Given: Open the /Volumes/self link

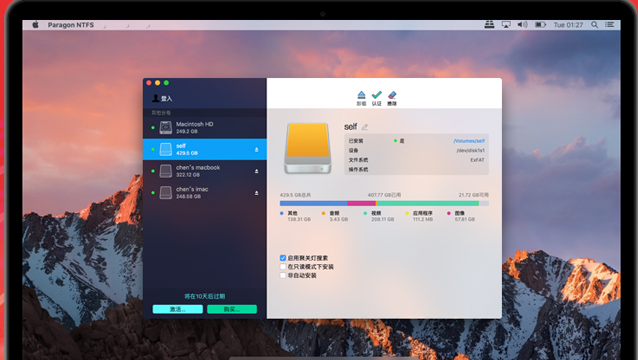Looking at the screenshot, I should (469, 141).
